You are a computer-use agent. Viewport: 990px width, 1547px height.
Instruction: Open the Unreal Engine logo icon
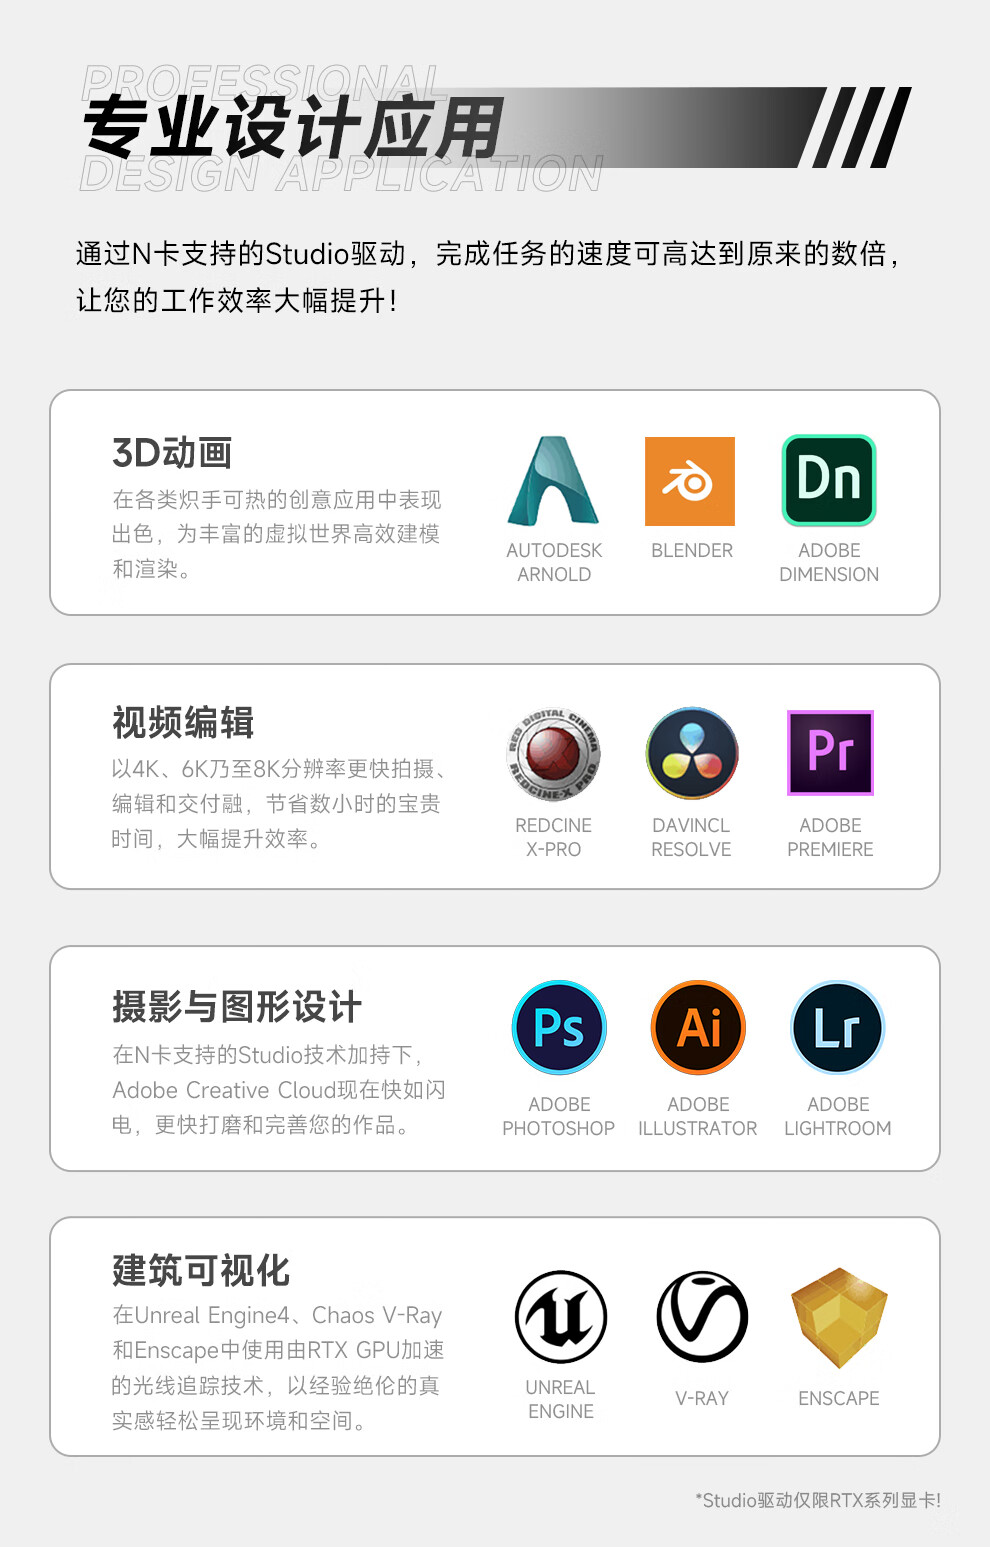561,1317
